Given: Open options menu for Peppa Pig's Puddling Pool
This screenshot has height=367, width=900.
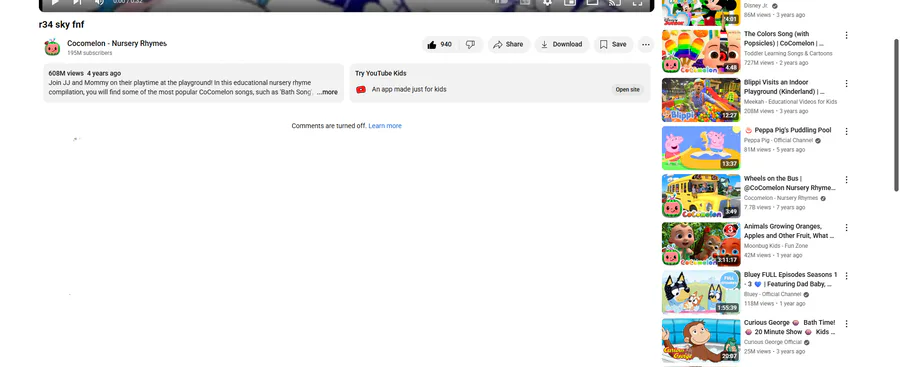Looking at the screenshot, I should (846, 132).
